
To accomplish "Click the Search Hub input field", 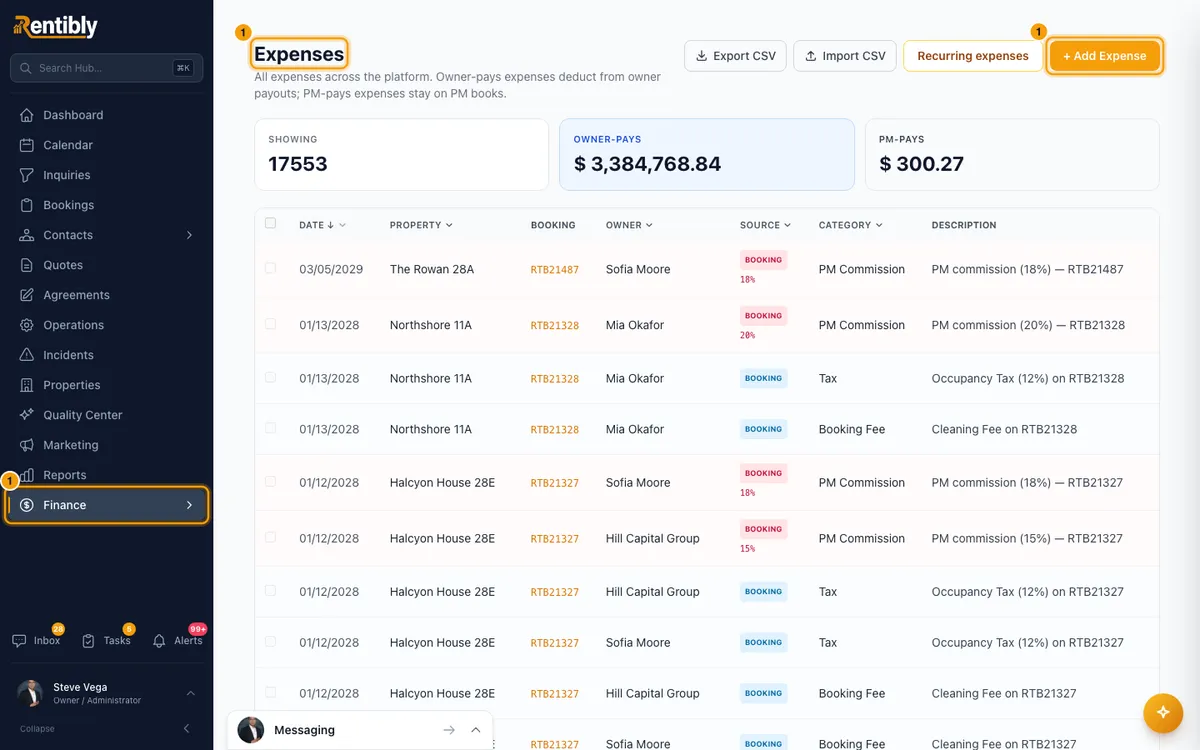I will pos(106,68).
